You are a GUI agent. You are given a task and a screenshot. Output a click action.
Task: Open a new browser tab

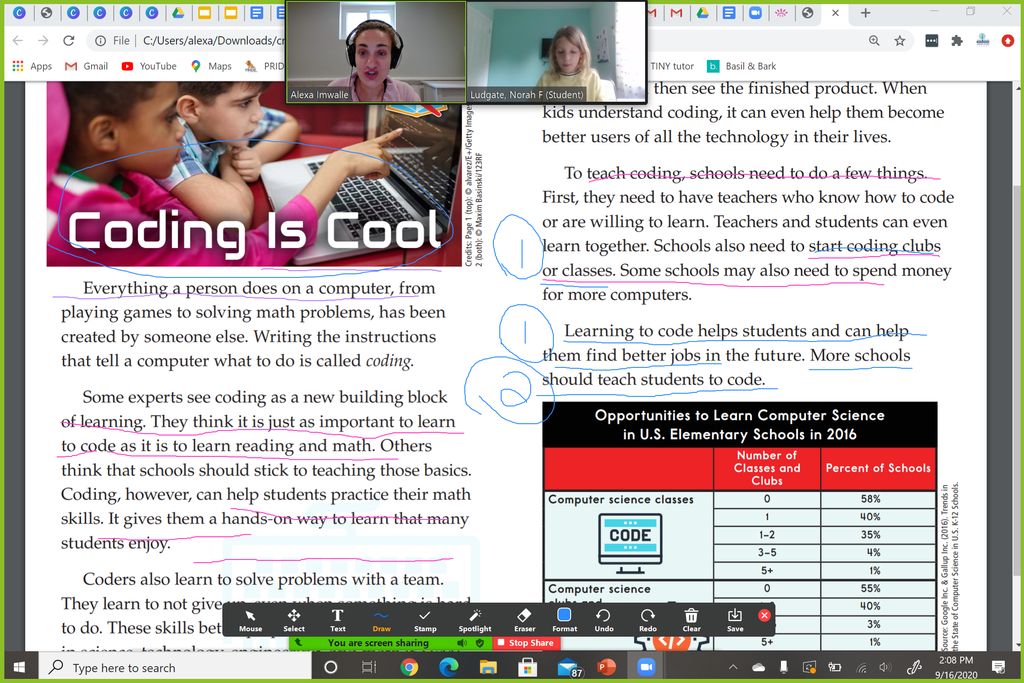pos(865,12)
